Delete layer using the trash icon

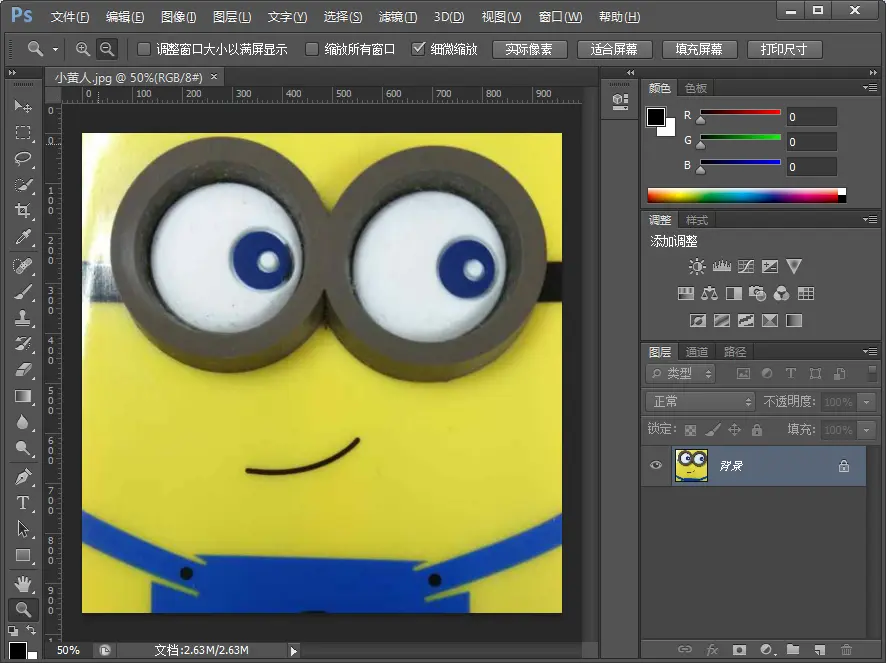(x=846, y=650)
